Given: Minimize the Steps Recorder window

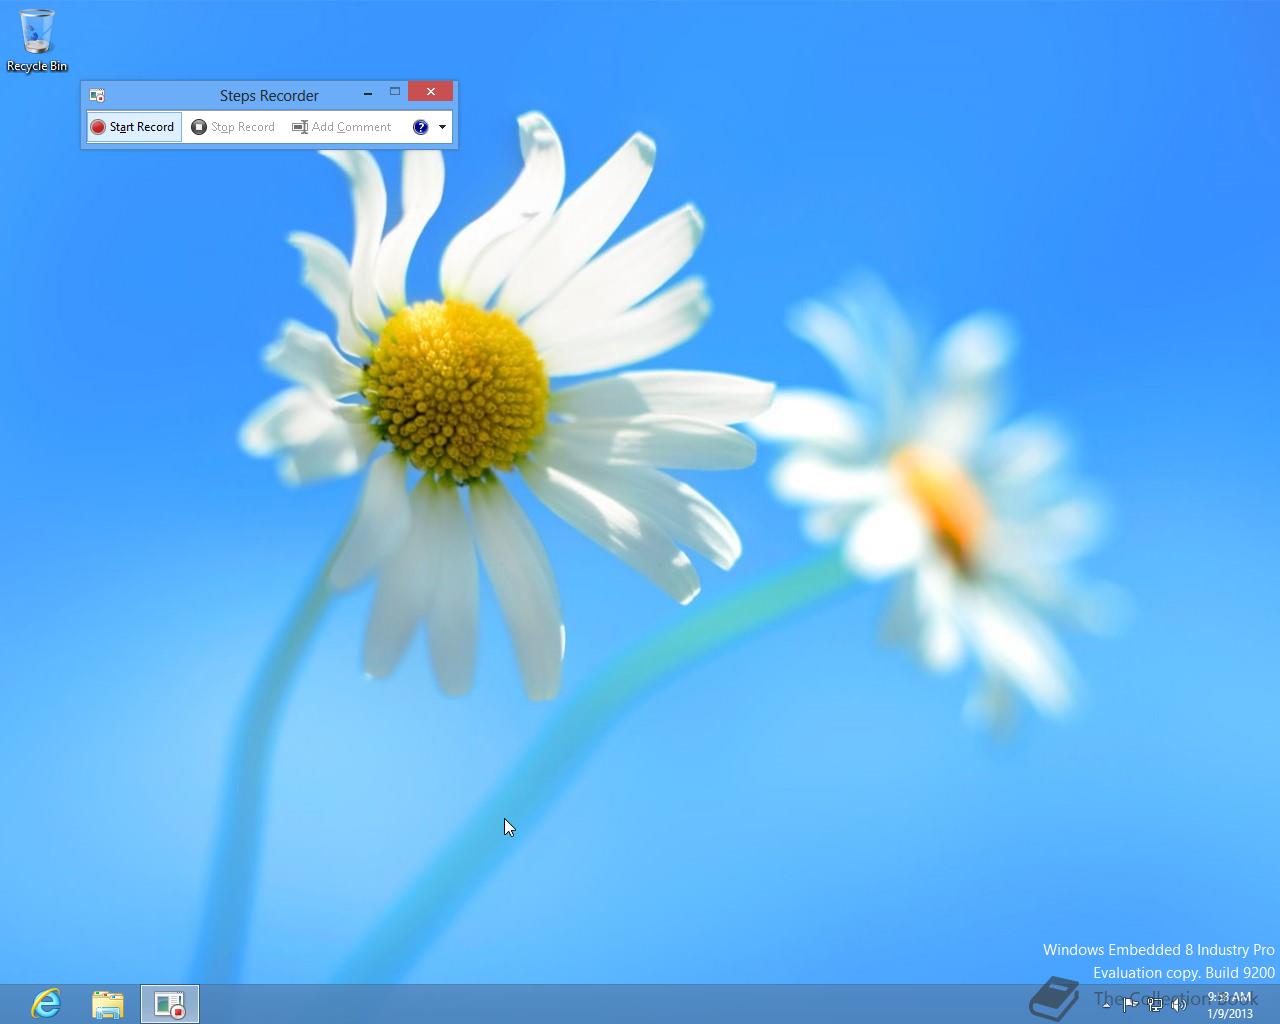Looking at the screenshot, I should pyautogui.click(x=368, y=93).
